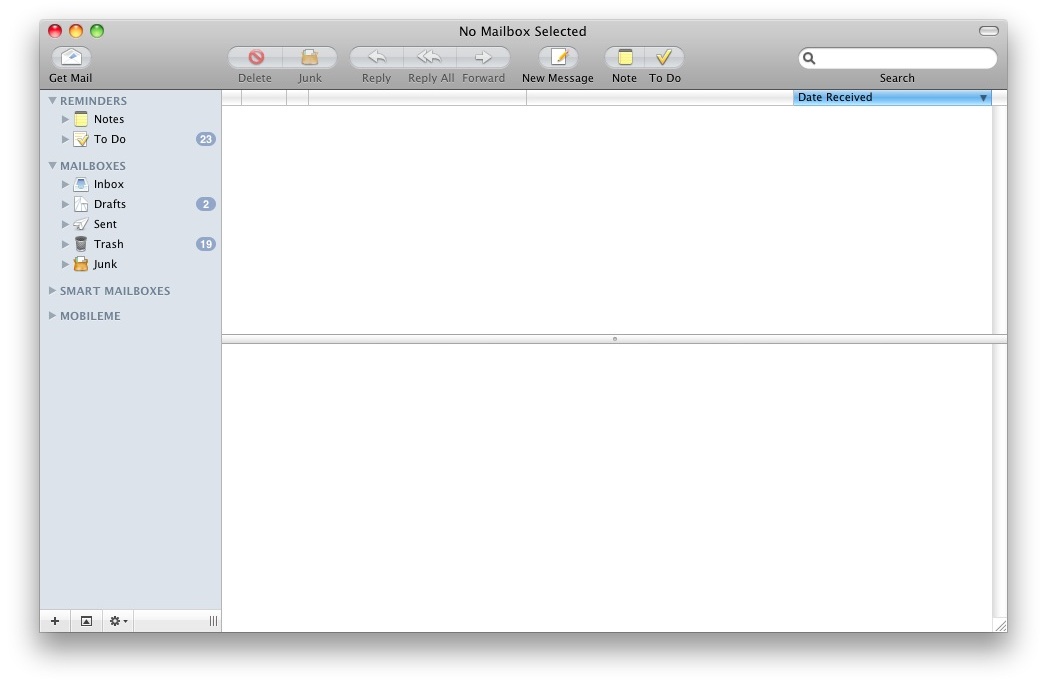Click the Drafts count badge 2
This screenshot has height=680, width=1047.
coord(206,204)
